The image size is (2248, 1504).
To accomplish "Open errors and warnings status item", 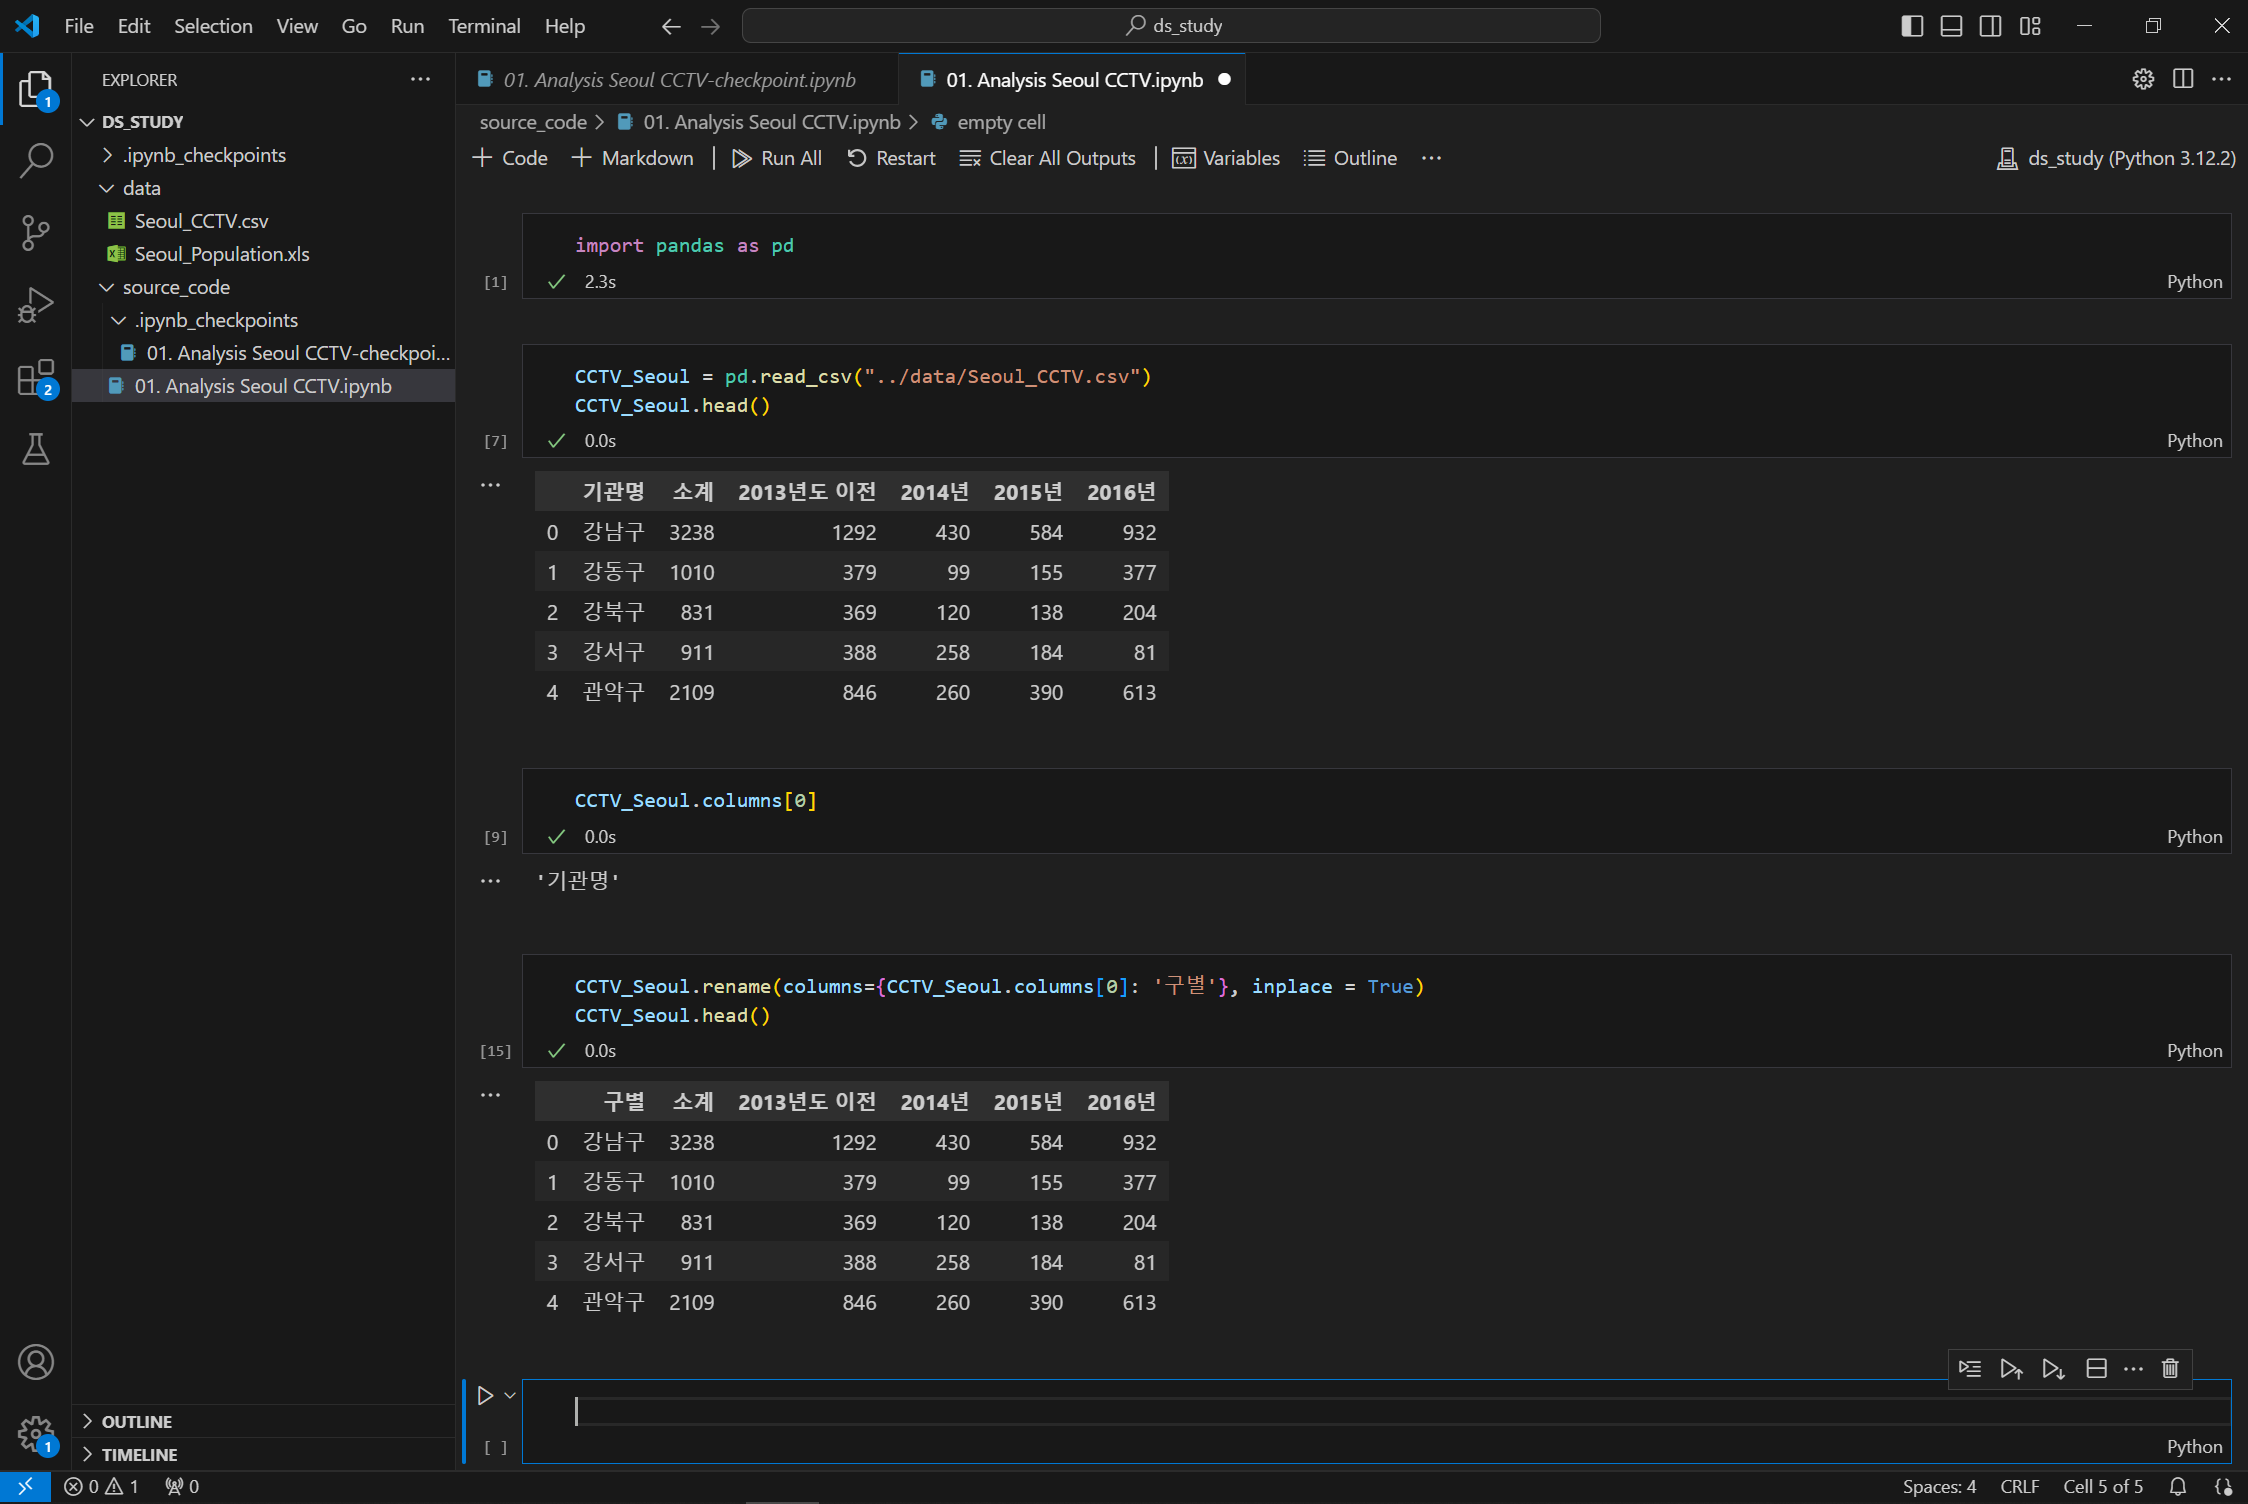I will click(102, 1487).
